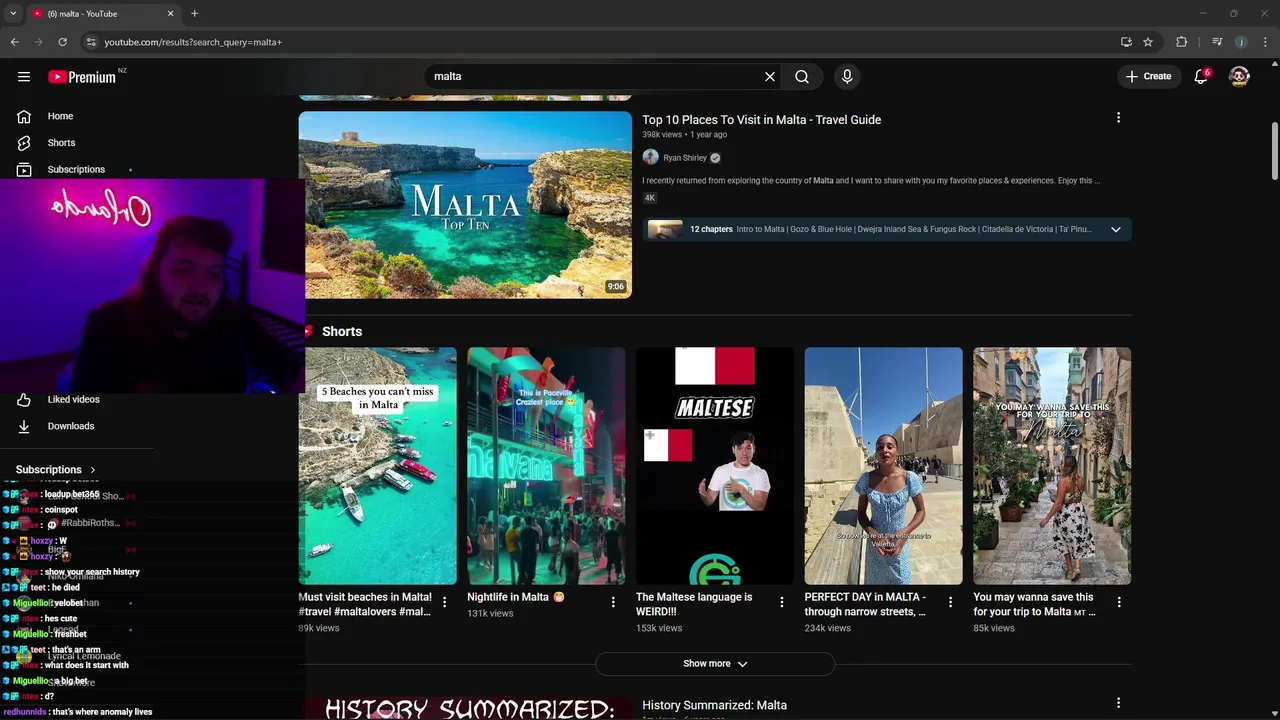Viewport: 1280px width, 720px height.
Task: Open menu for Must visit beaches short
Action: (444, 602)
